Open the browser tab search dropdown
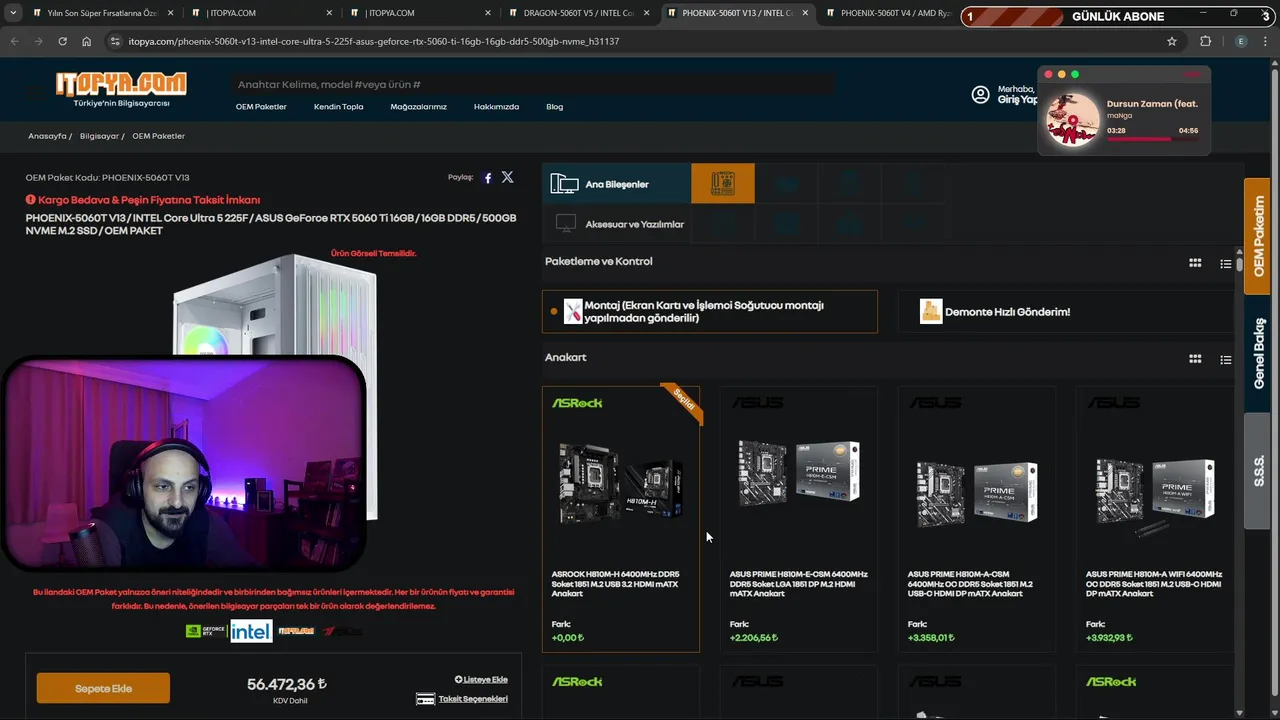This screenshot has height=720, width=1280. tap(13, 13)
